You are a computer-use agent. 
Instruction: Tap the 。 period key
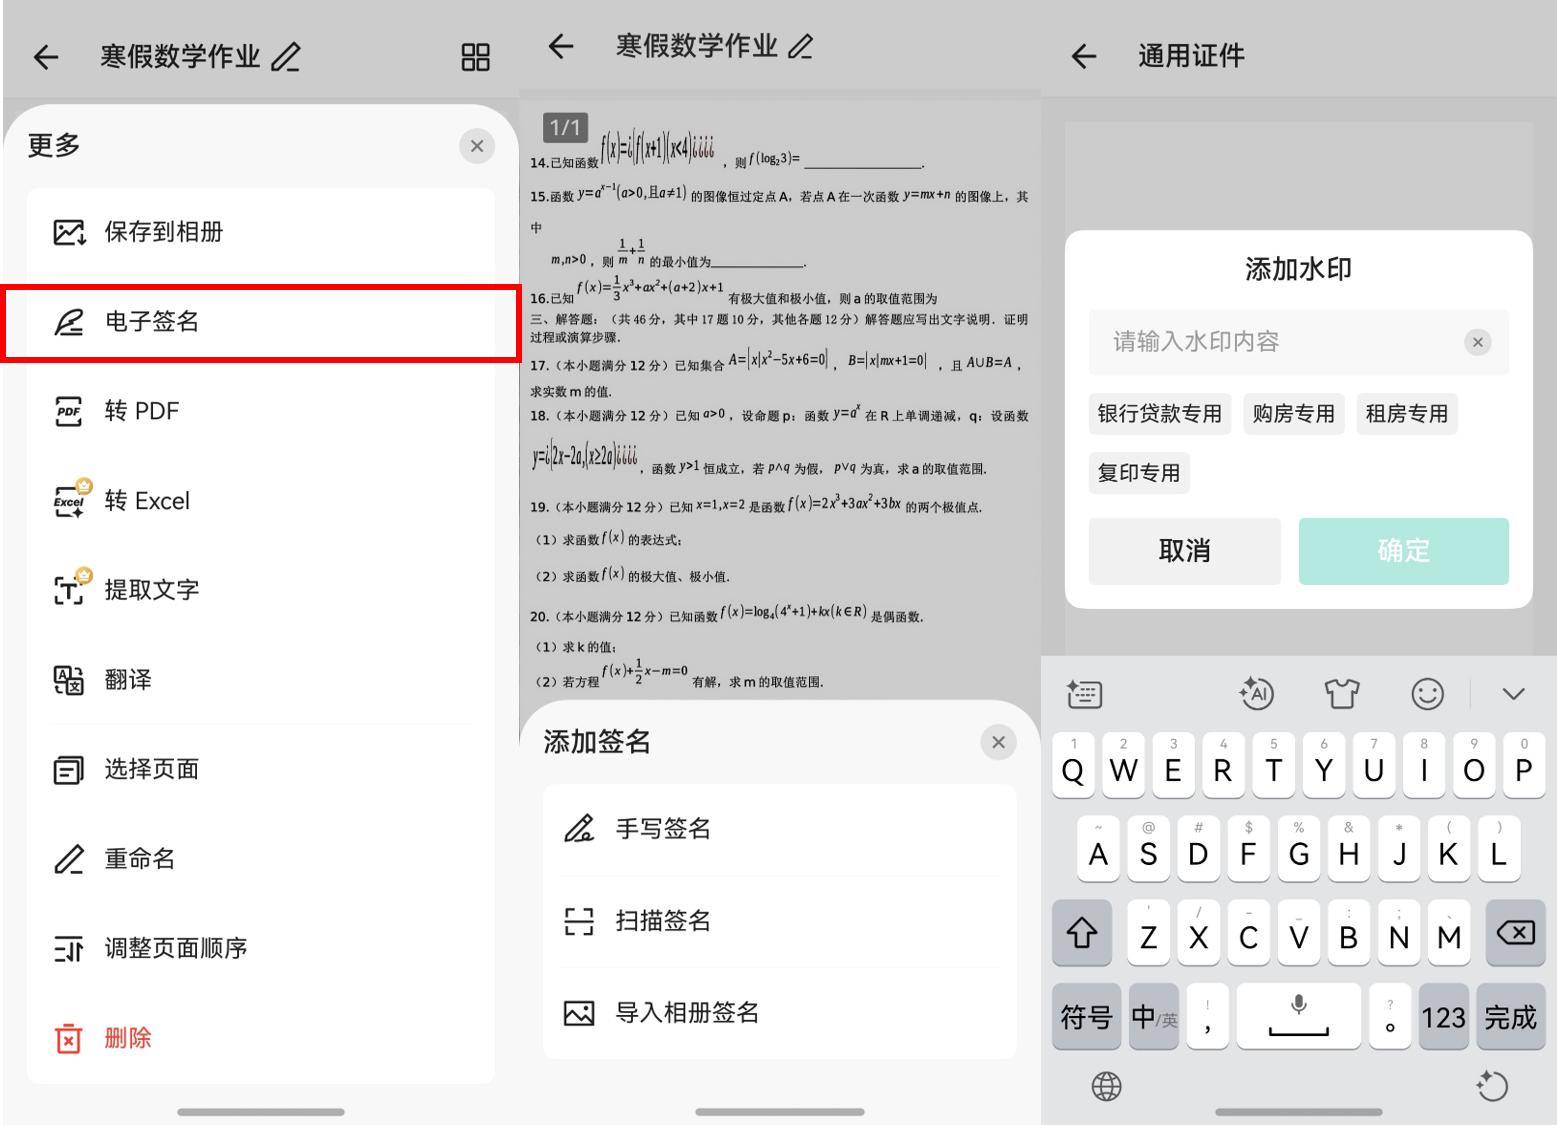tap(1389, 1017)
